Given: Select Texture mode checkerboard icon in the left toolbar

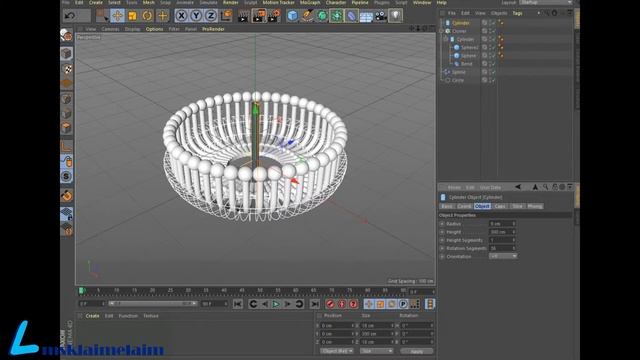Looking at the screenshot, I should 67,69.
